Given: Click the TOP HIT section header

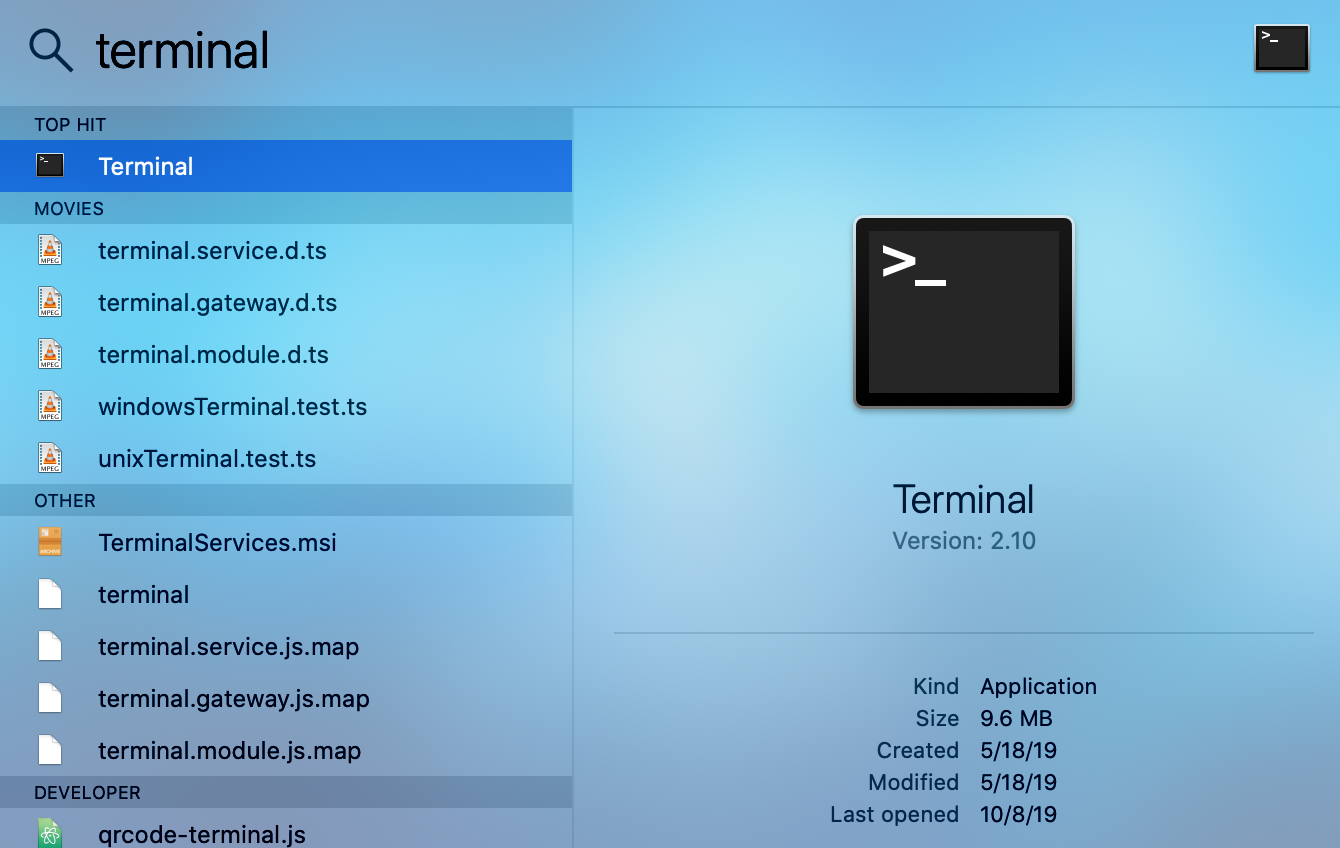Looking at the screenshot, I should point(286,124).
